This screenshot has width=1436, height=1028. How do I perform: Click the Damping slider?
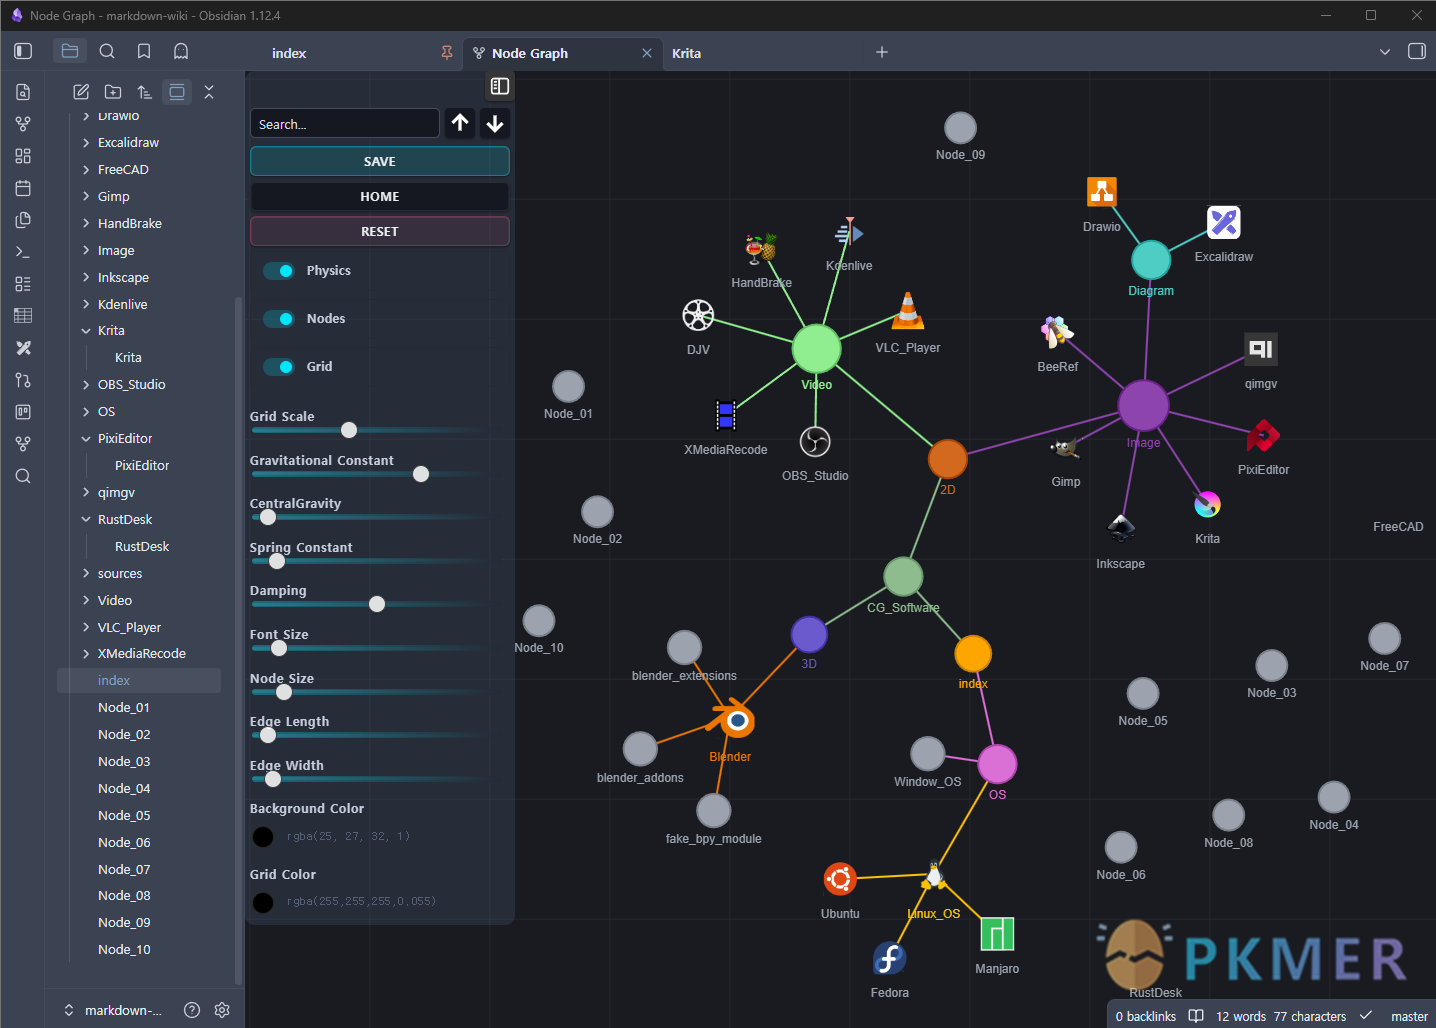370,604
